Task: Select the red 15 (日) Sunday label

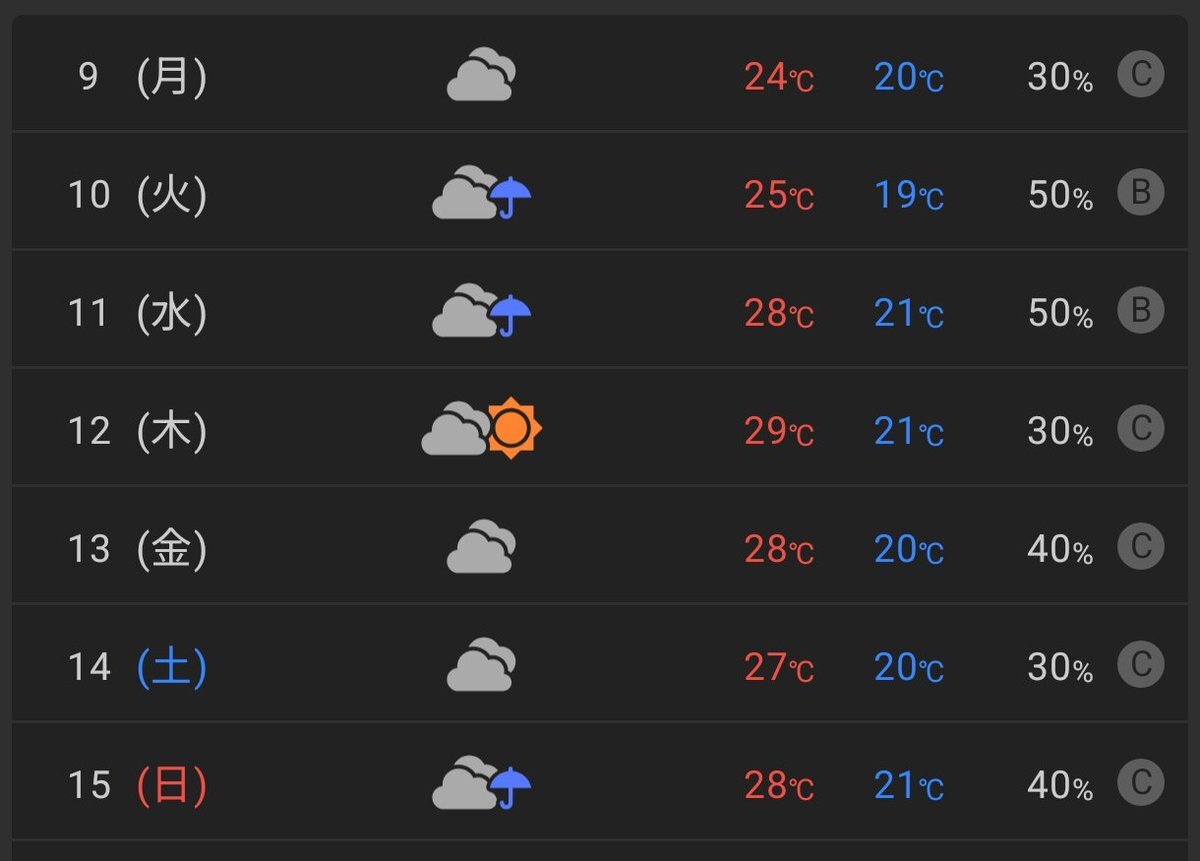Action: coord(138,785)
